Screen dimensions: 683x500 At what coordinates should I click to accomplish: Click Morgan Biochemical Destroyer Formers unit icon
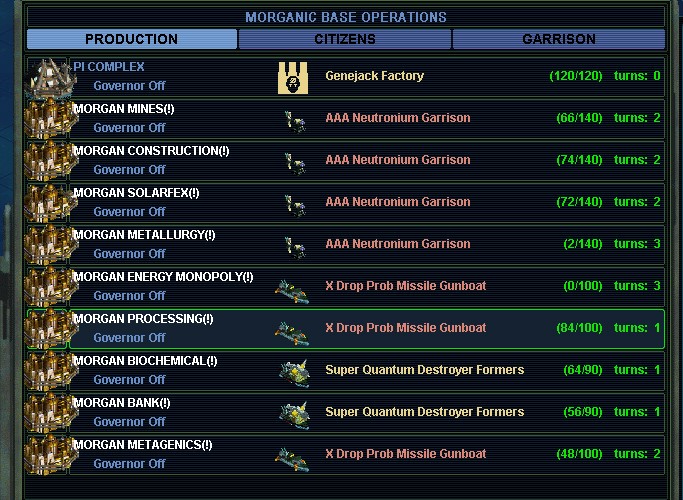pos(293,371)
